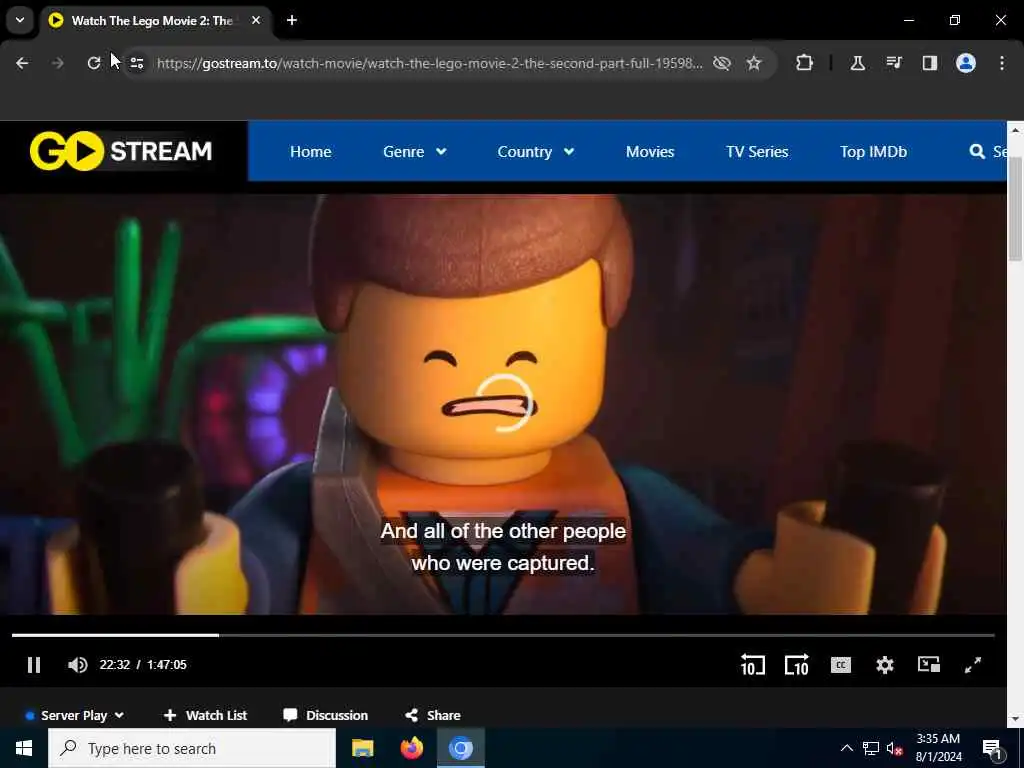
Task: Click the taskbar search box
Action: (x=192, y=748)
